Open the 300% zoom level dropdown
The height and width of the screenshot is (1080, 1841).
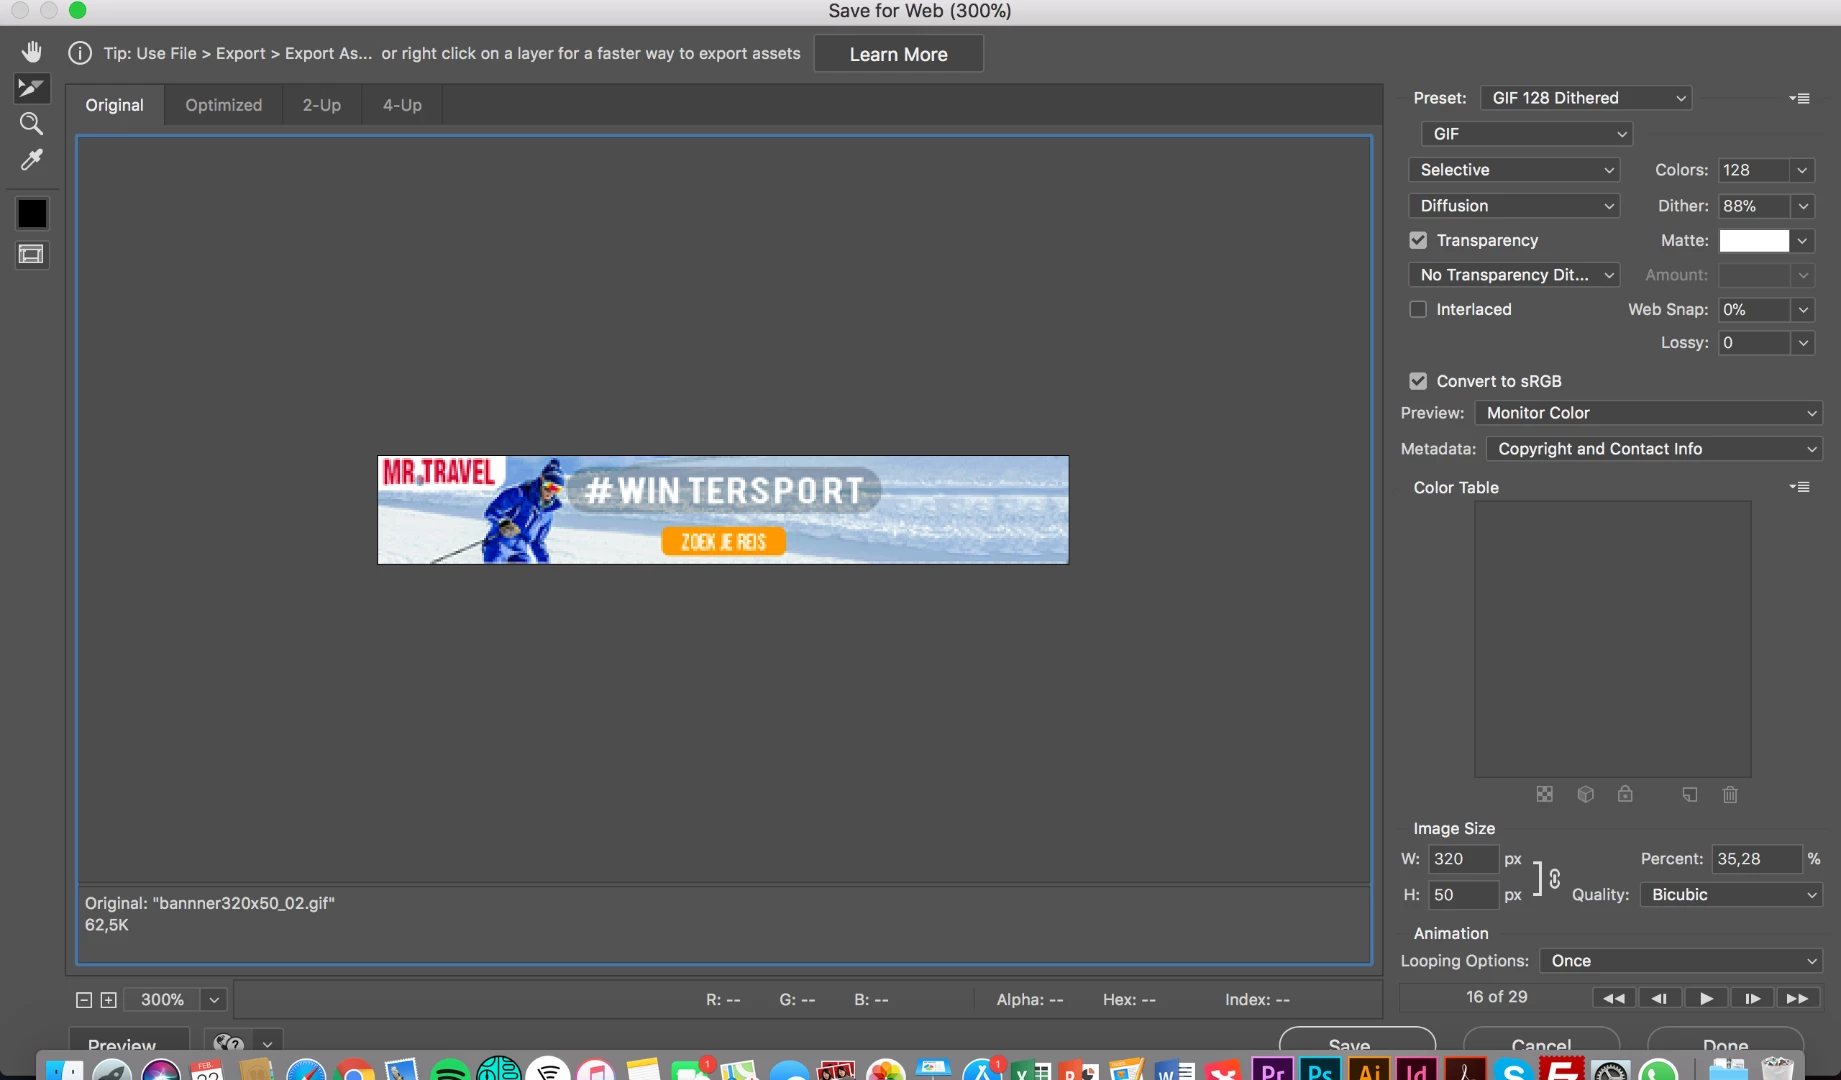click(x=213, y=1000)
